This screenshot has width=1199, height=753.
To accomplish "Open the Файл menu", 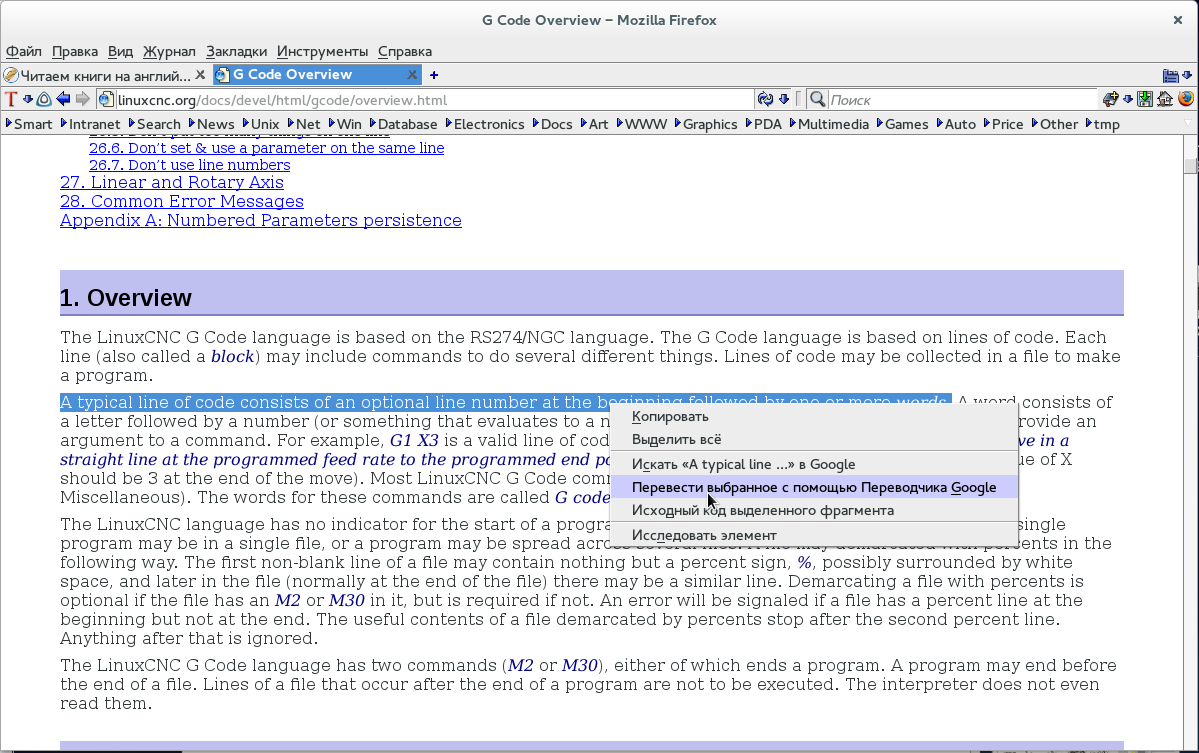I will 24,51.
